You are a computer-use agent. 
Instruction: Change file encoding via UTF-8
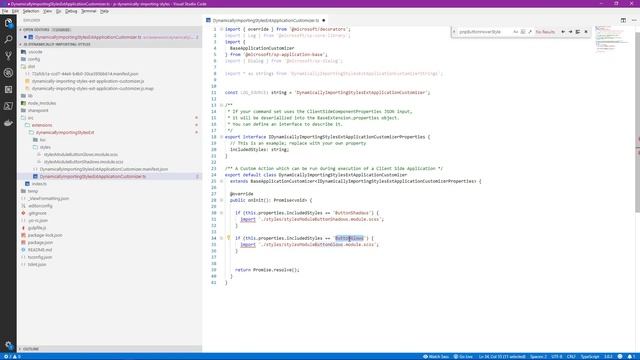point(557,356)
